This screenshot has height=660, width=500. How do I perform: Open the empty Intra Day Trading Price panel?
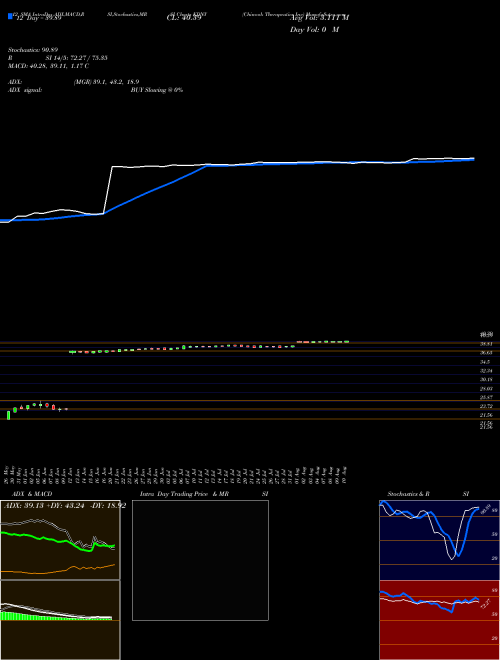(200, 560)
